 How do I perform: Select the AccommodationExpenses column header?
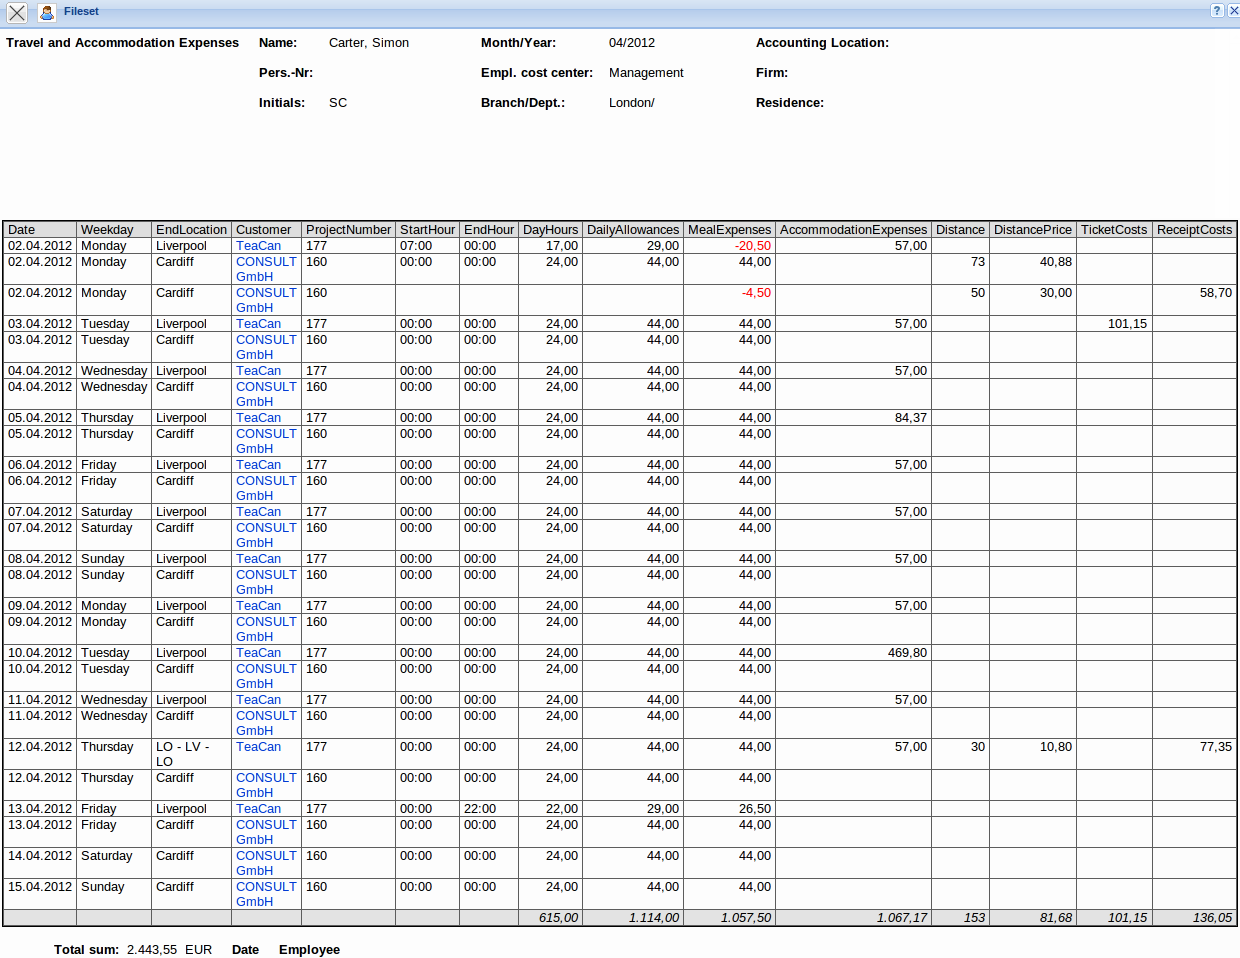[853, 230]
